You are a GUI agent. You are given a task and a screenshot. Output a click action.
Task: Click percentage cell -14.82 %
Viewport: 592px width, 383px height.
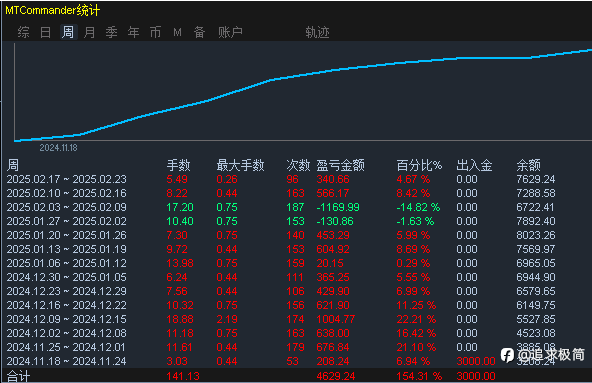tap(418, 207)
